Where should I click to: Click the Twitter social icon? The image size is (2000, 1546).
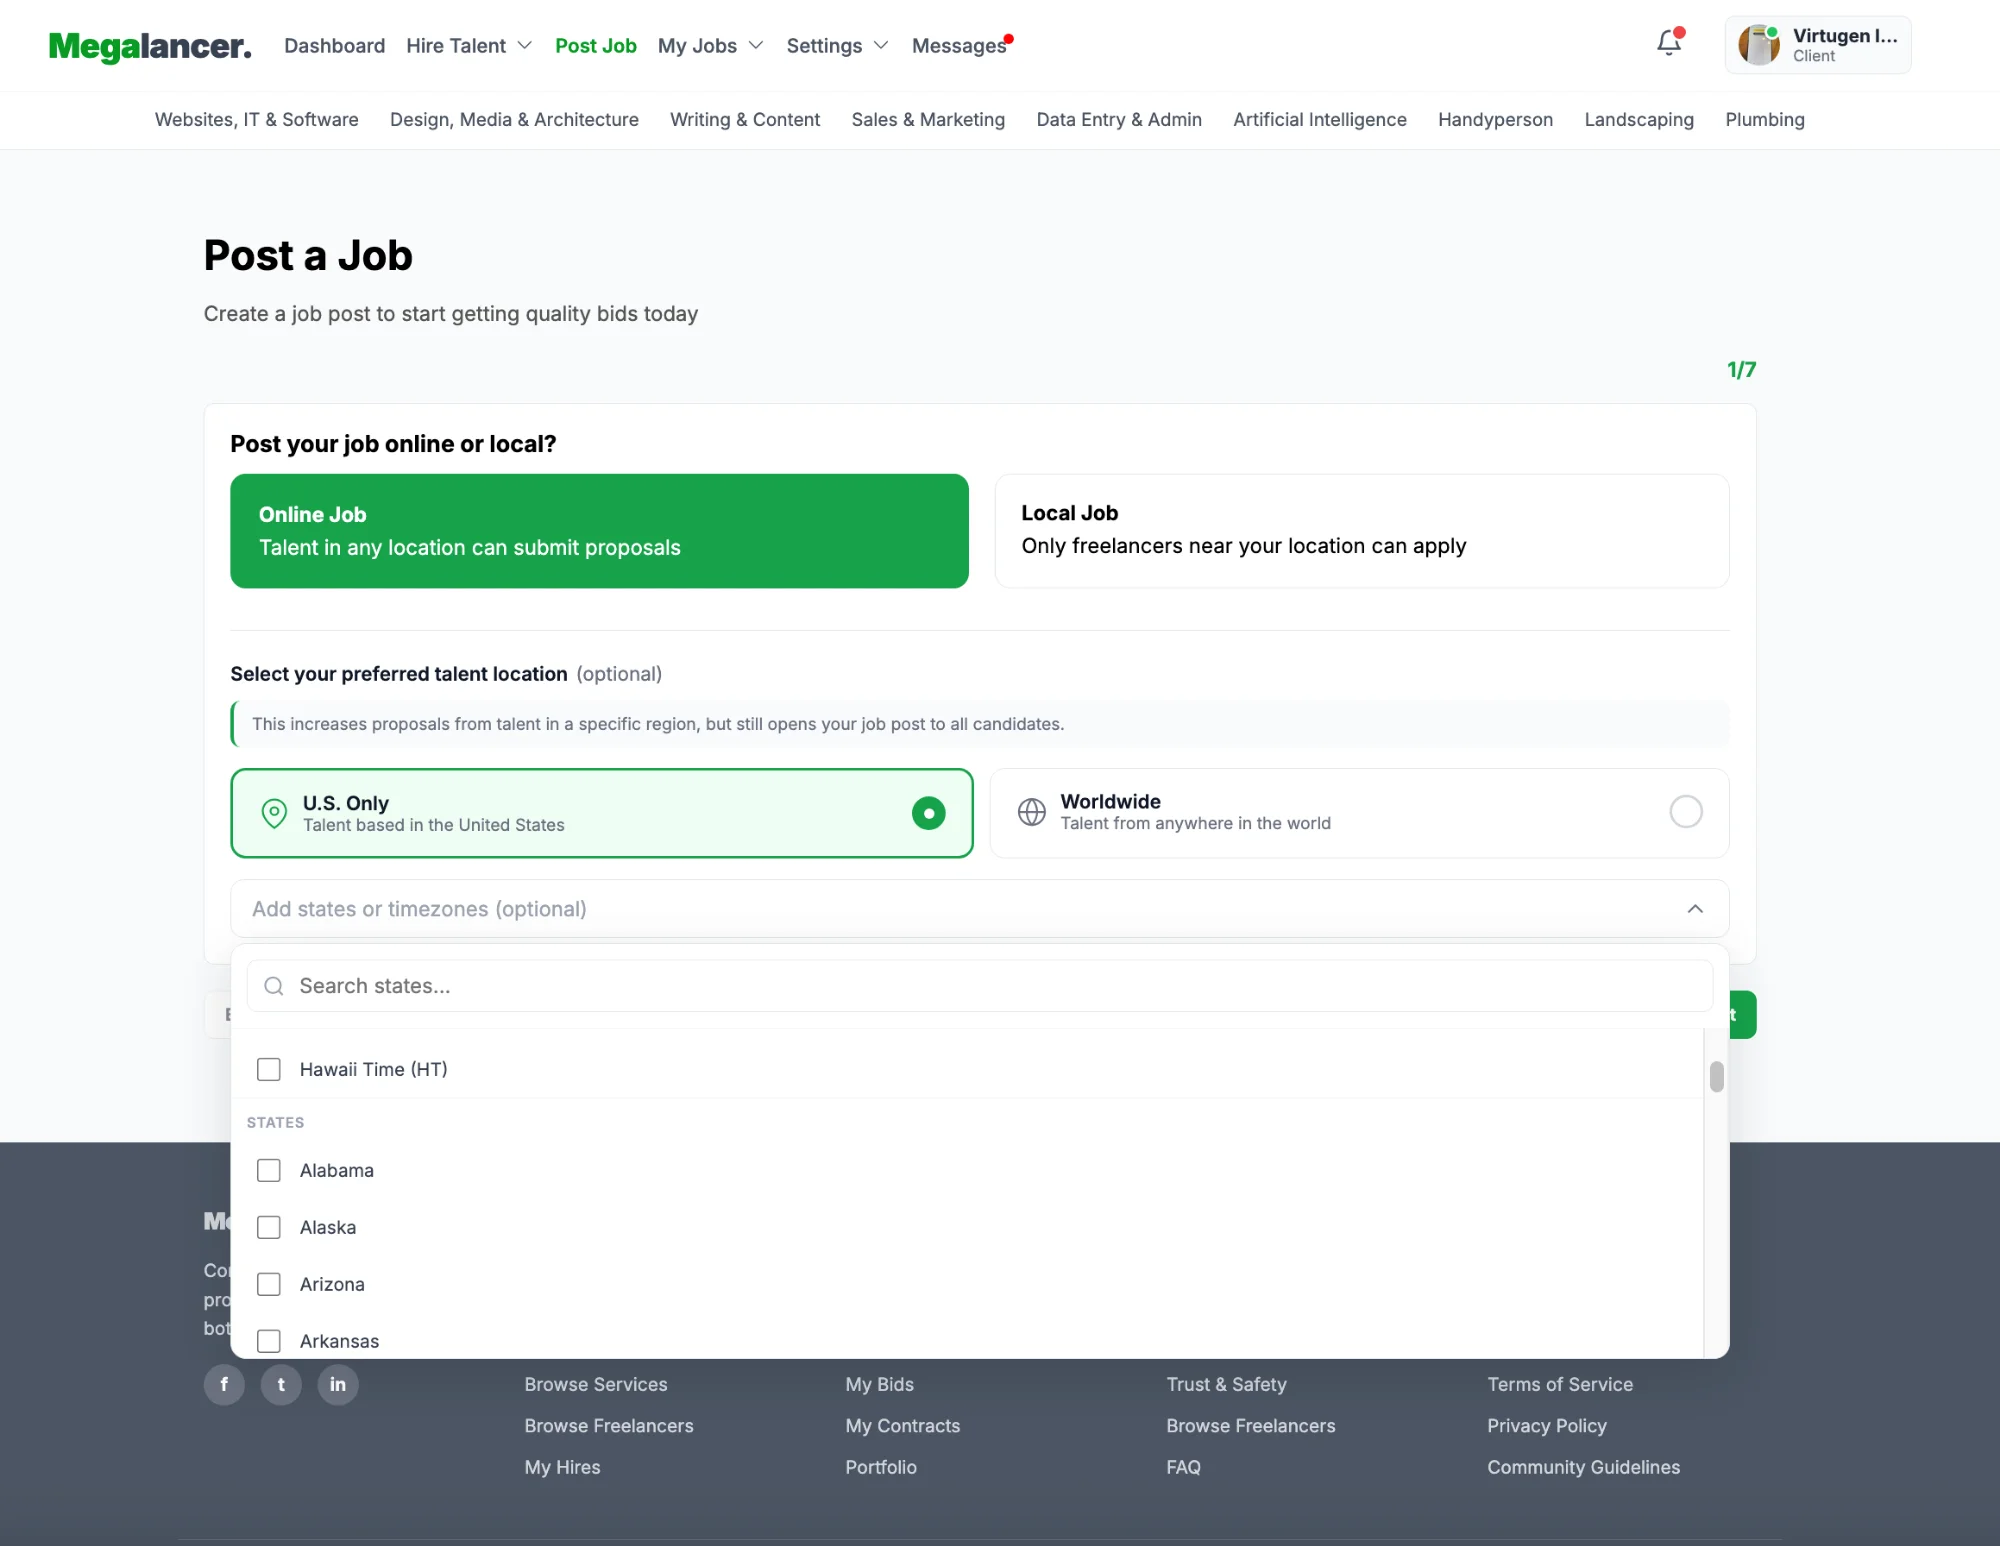click(281, 1384)
